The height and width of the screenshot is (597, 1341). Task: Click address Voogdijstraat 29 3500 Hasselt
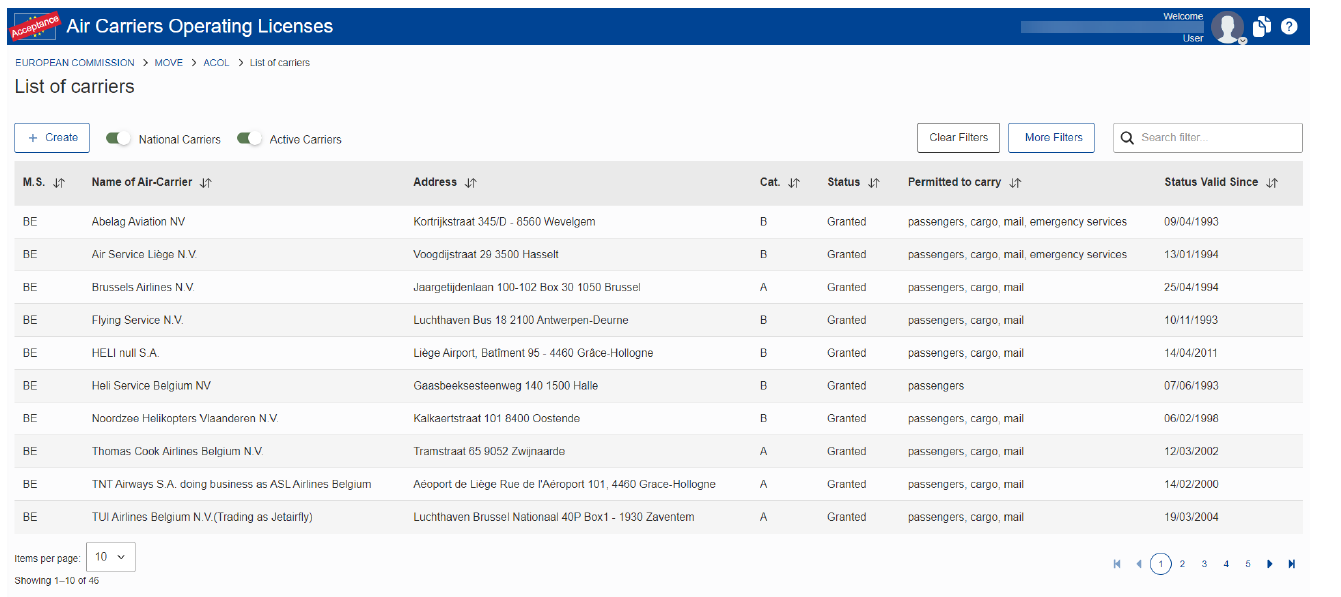486,255
